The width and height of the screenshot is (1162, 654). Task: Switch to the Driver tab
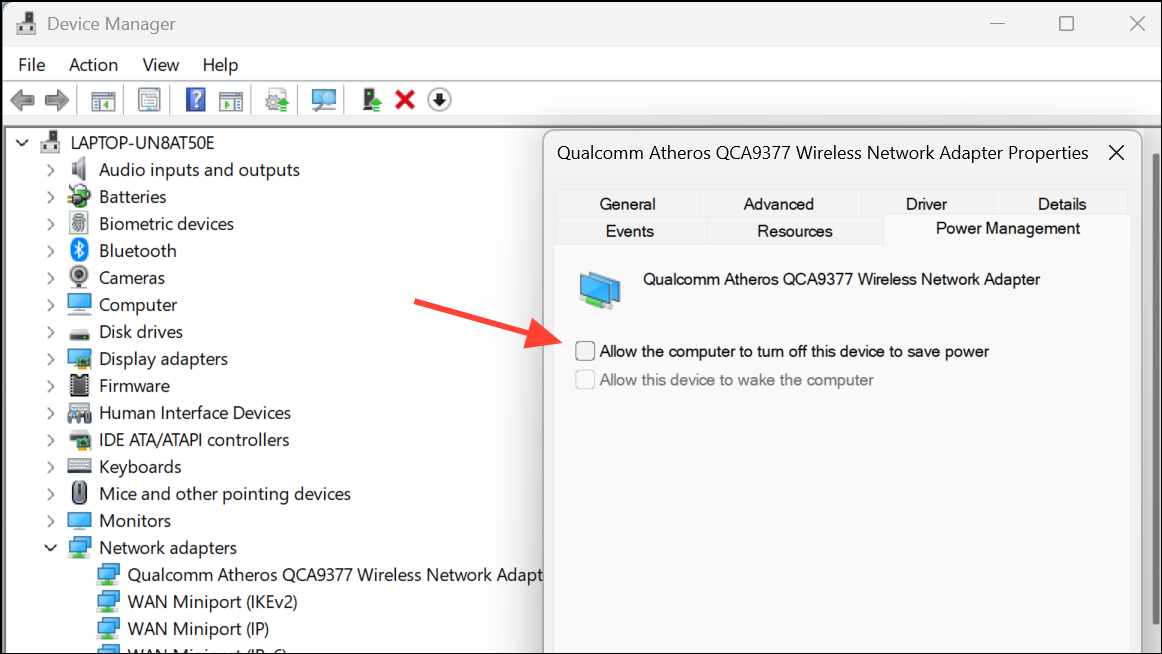coord(926,204)
